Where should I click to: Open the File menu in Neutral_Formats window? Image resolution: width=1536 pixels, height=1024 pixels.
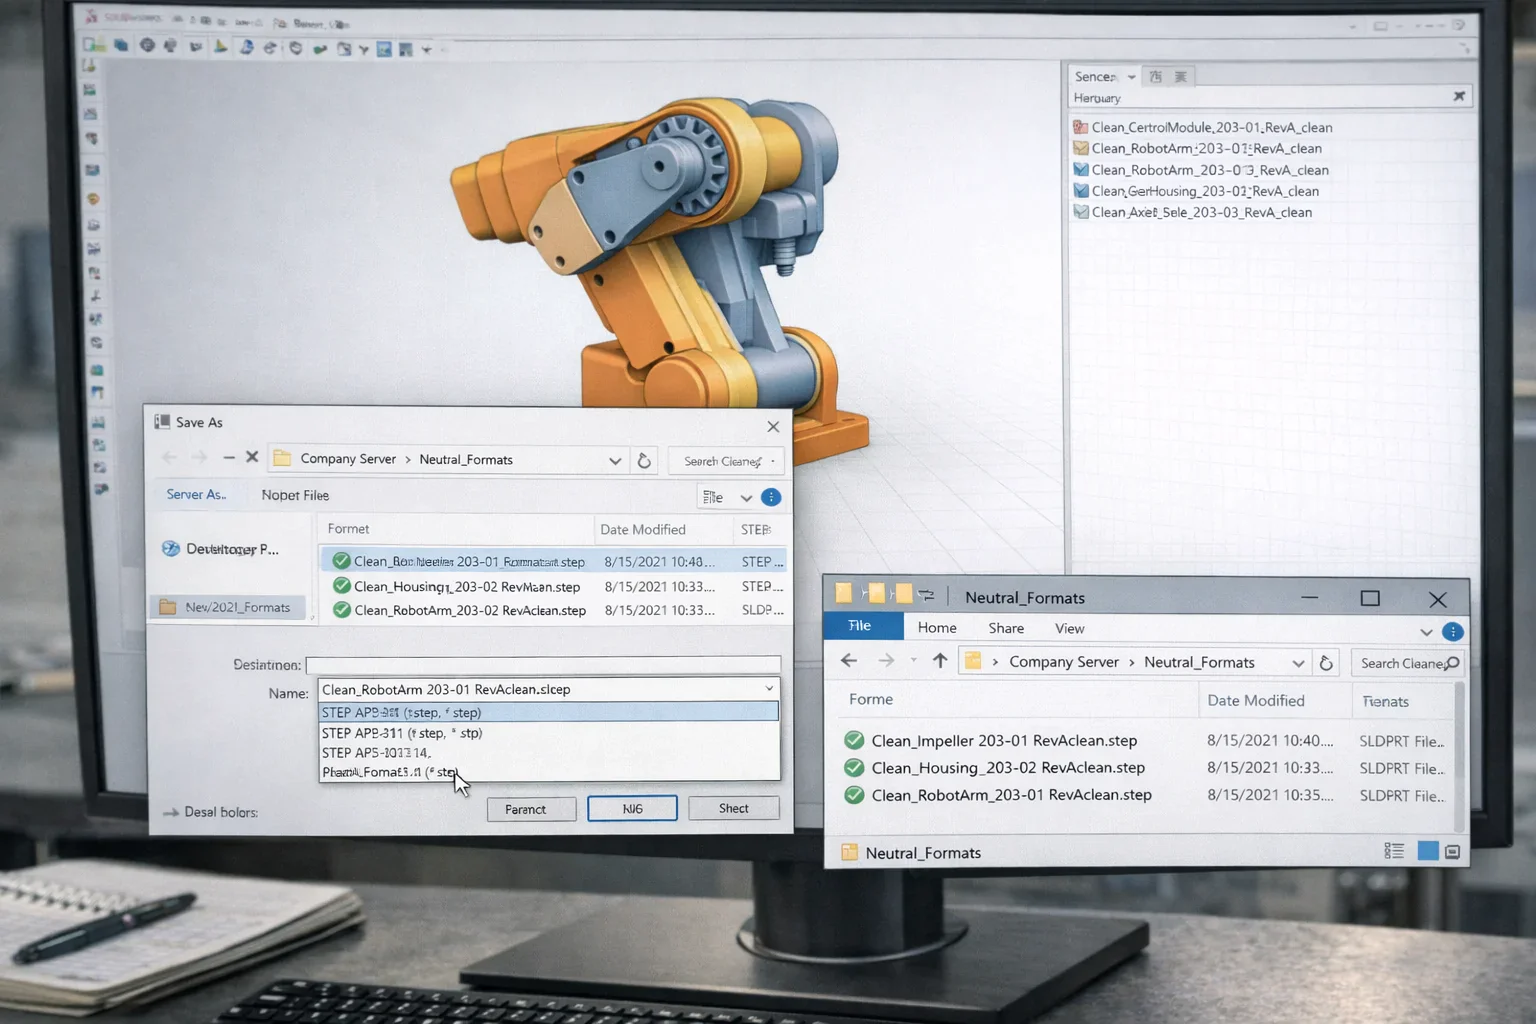point(861,626)
